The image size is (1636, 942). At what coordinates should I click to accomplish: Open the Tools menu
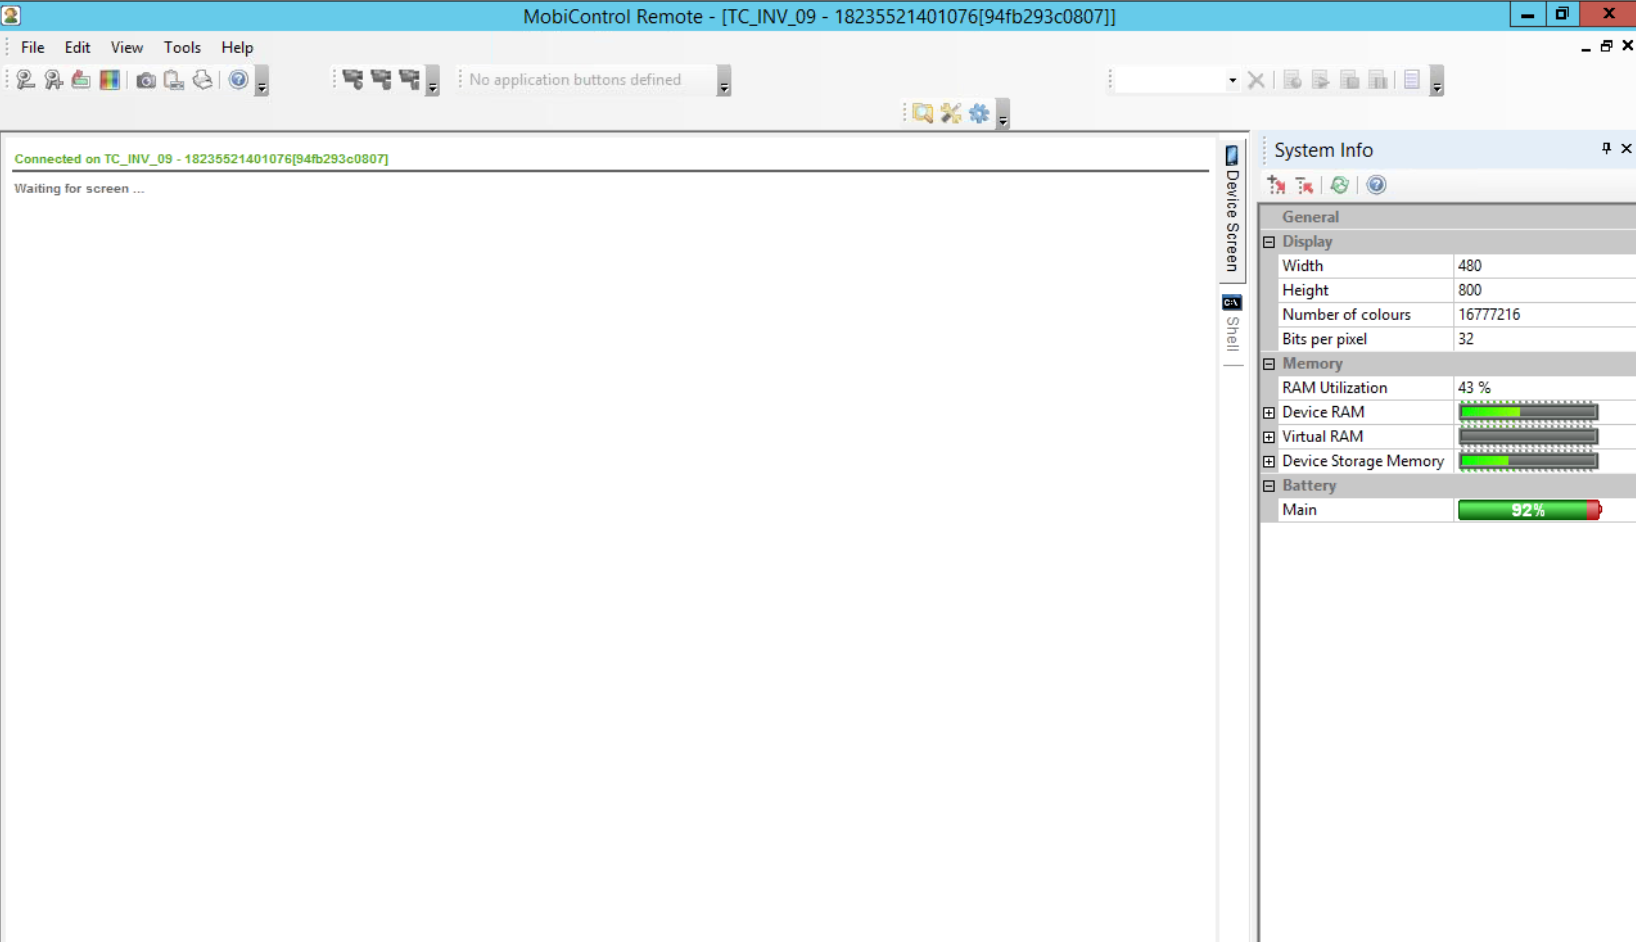click(x=182, y=47)
